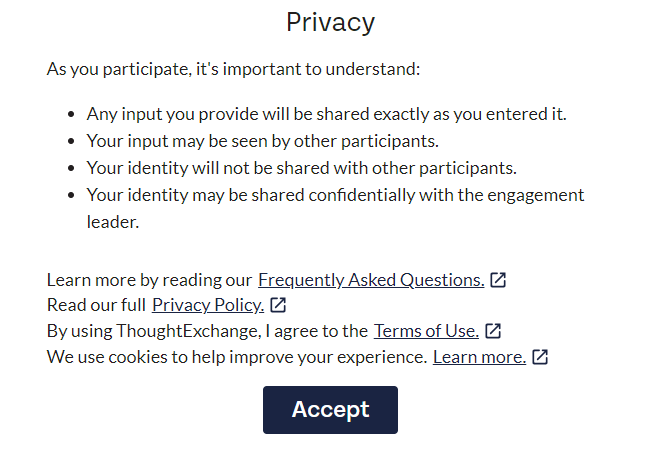Open the Terms of Use link
659x452 pixels.
click(x=426, y=331)
